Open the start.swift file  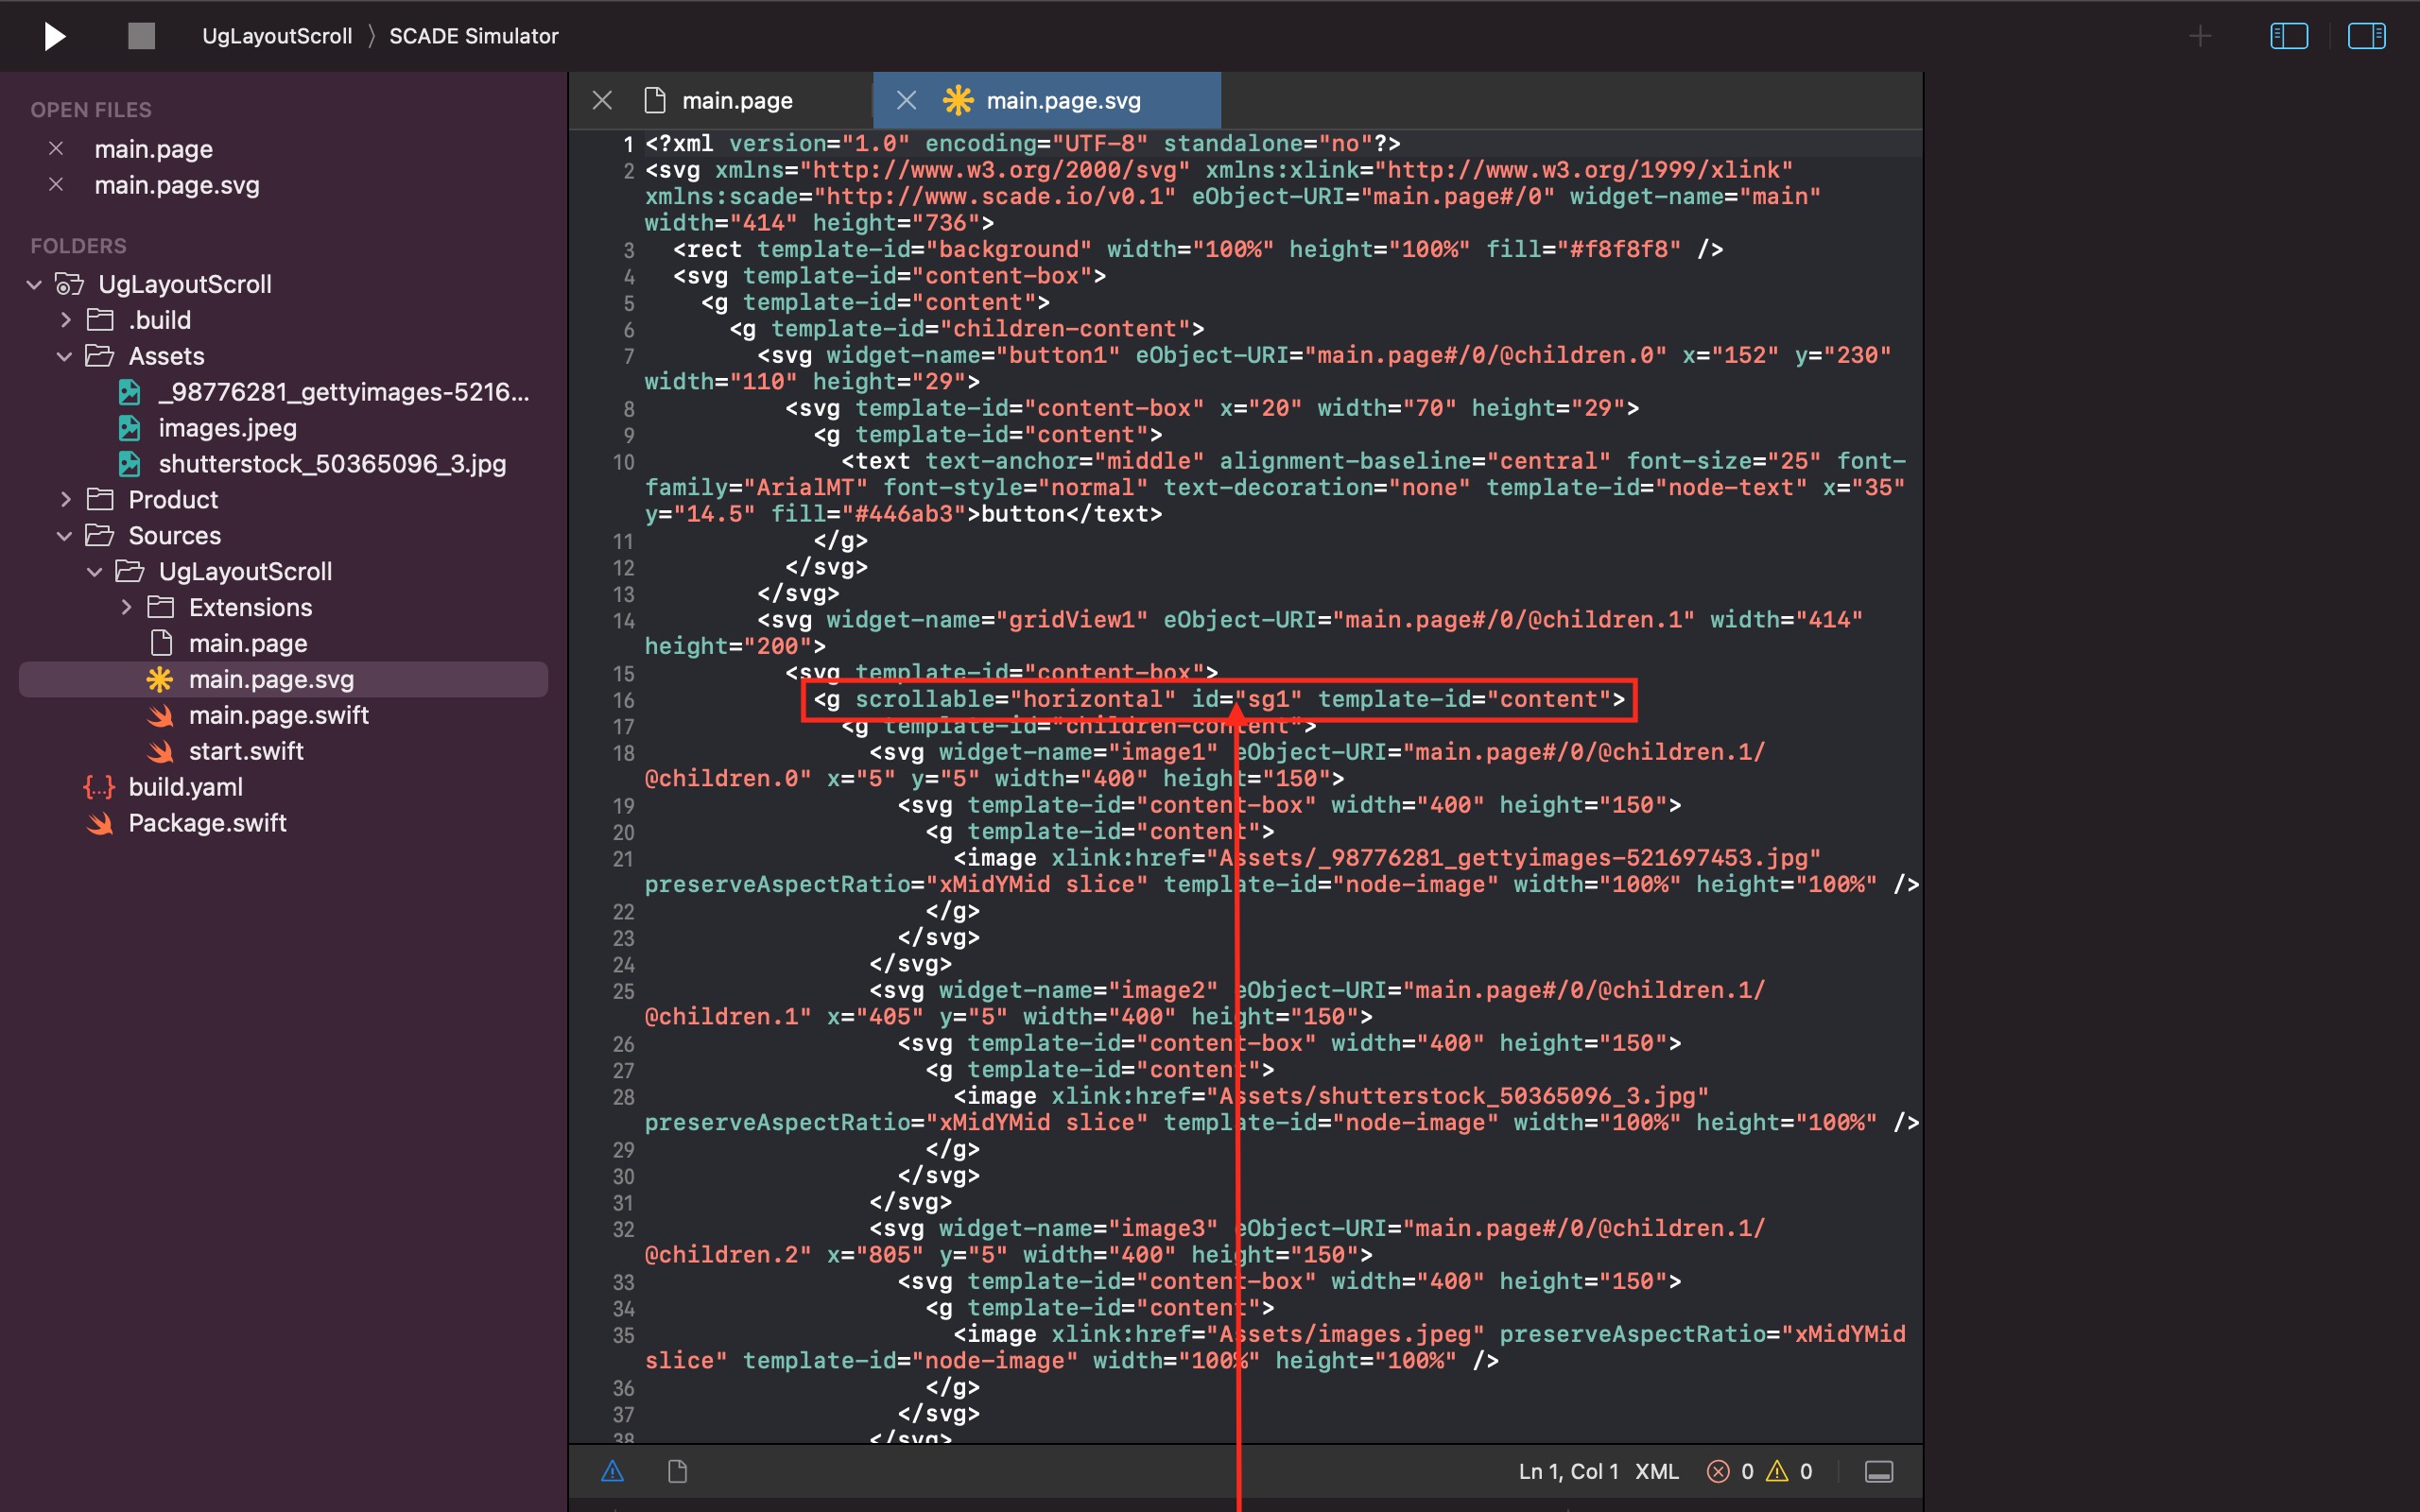(246, 751)
